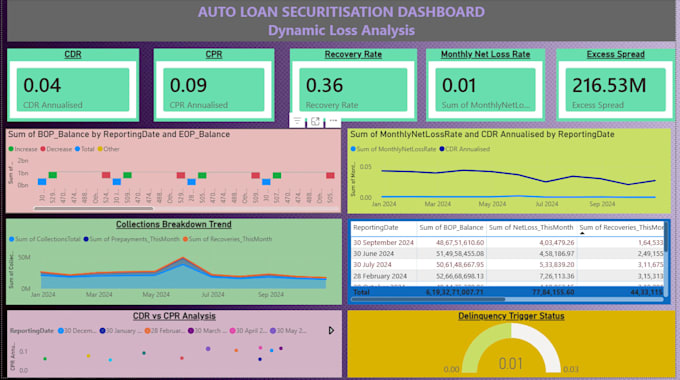Click the Total row net loss 77,84,155.60
680x380 pixels.
point(553,292)
